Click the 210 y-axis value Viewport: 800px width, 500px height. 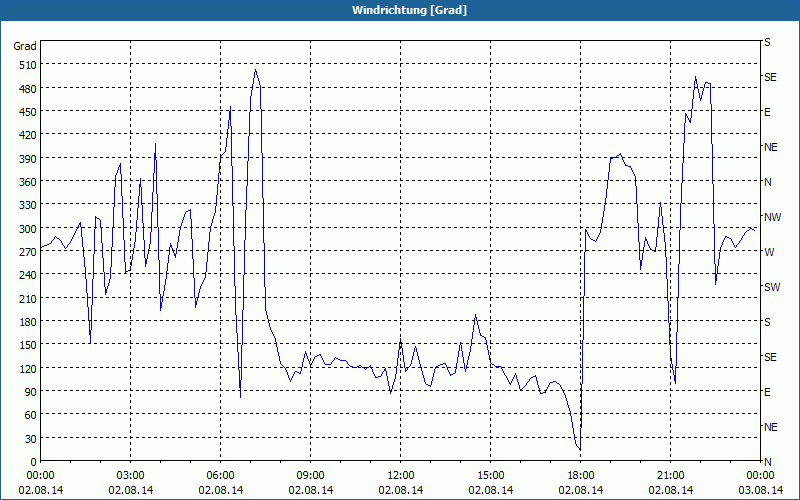click(28, 298)
